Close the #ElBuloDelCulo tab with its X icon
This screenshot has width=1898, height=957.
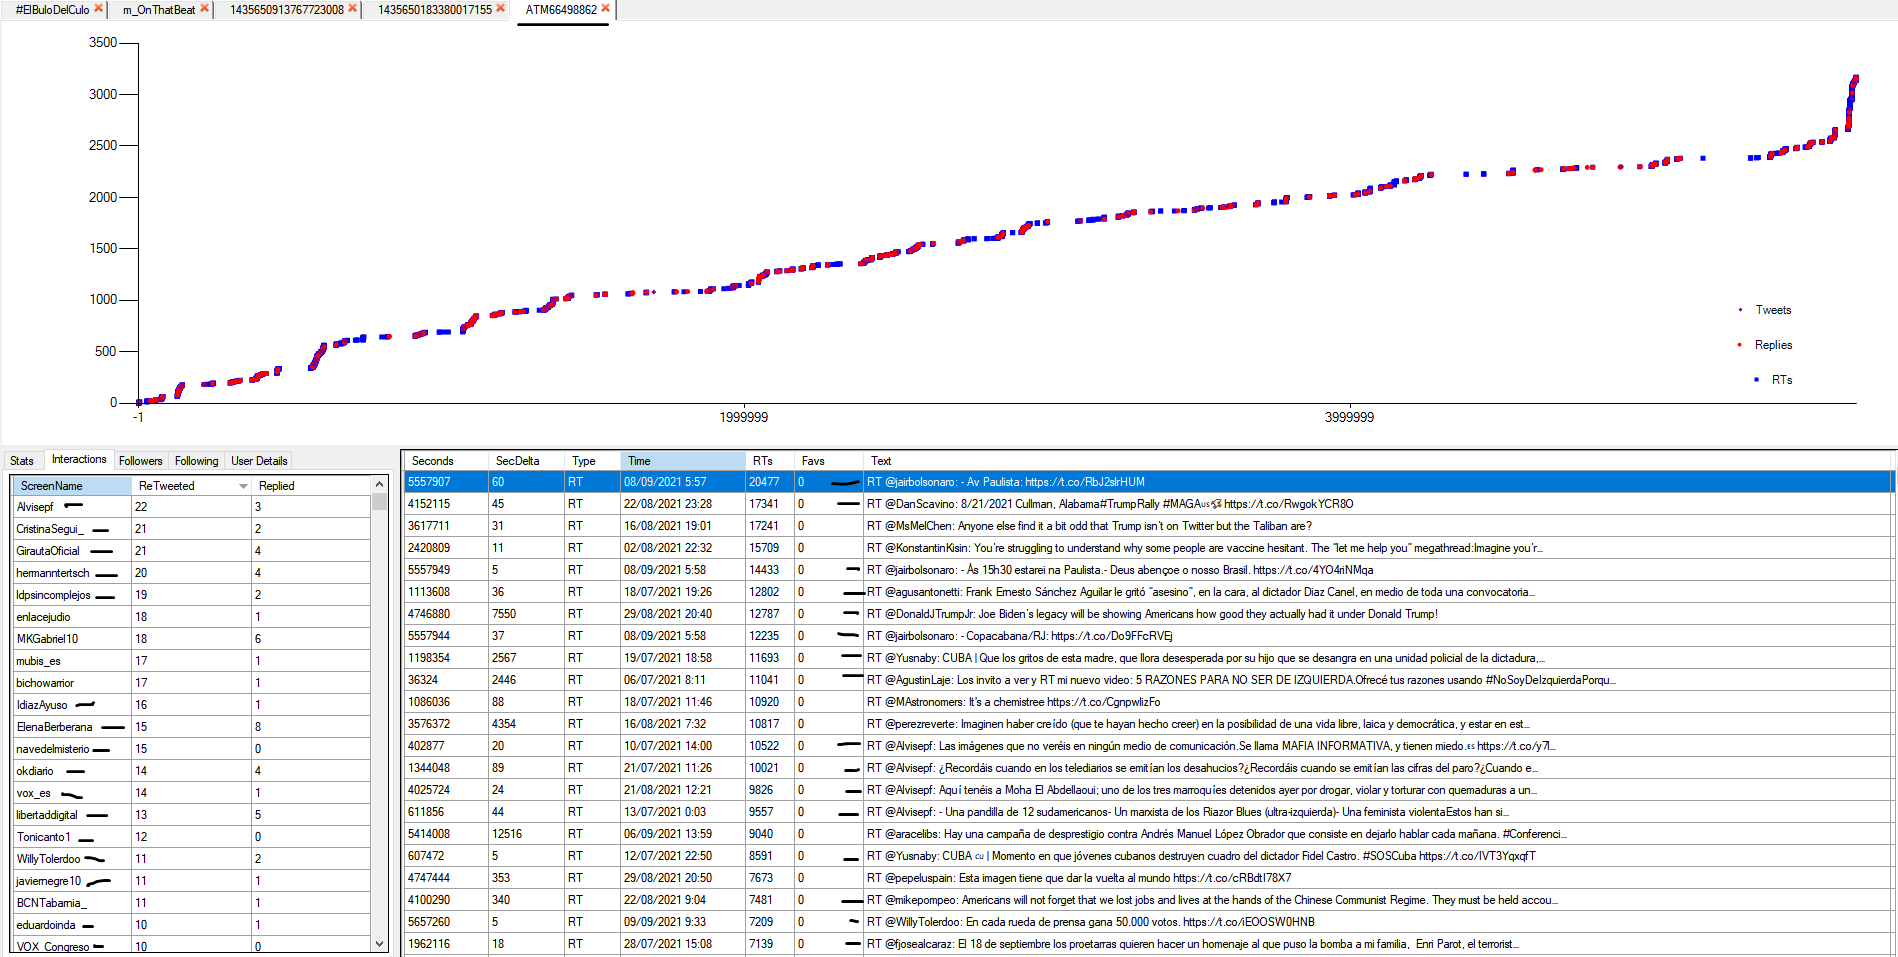pos(98,8)
